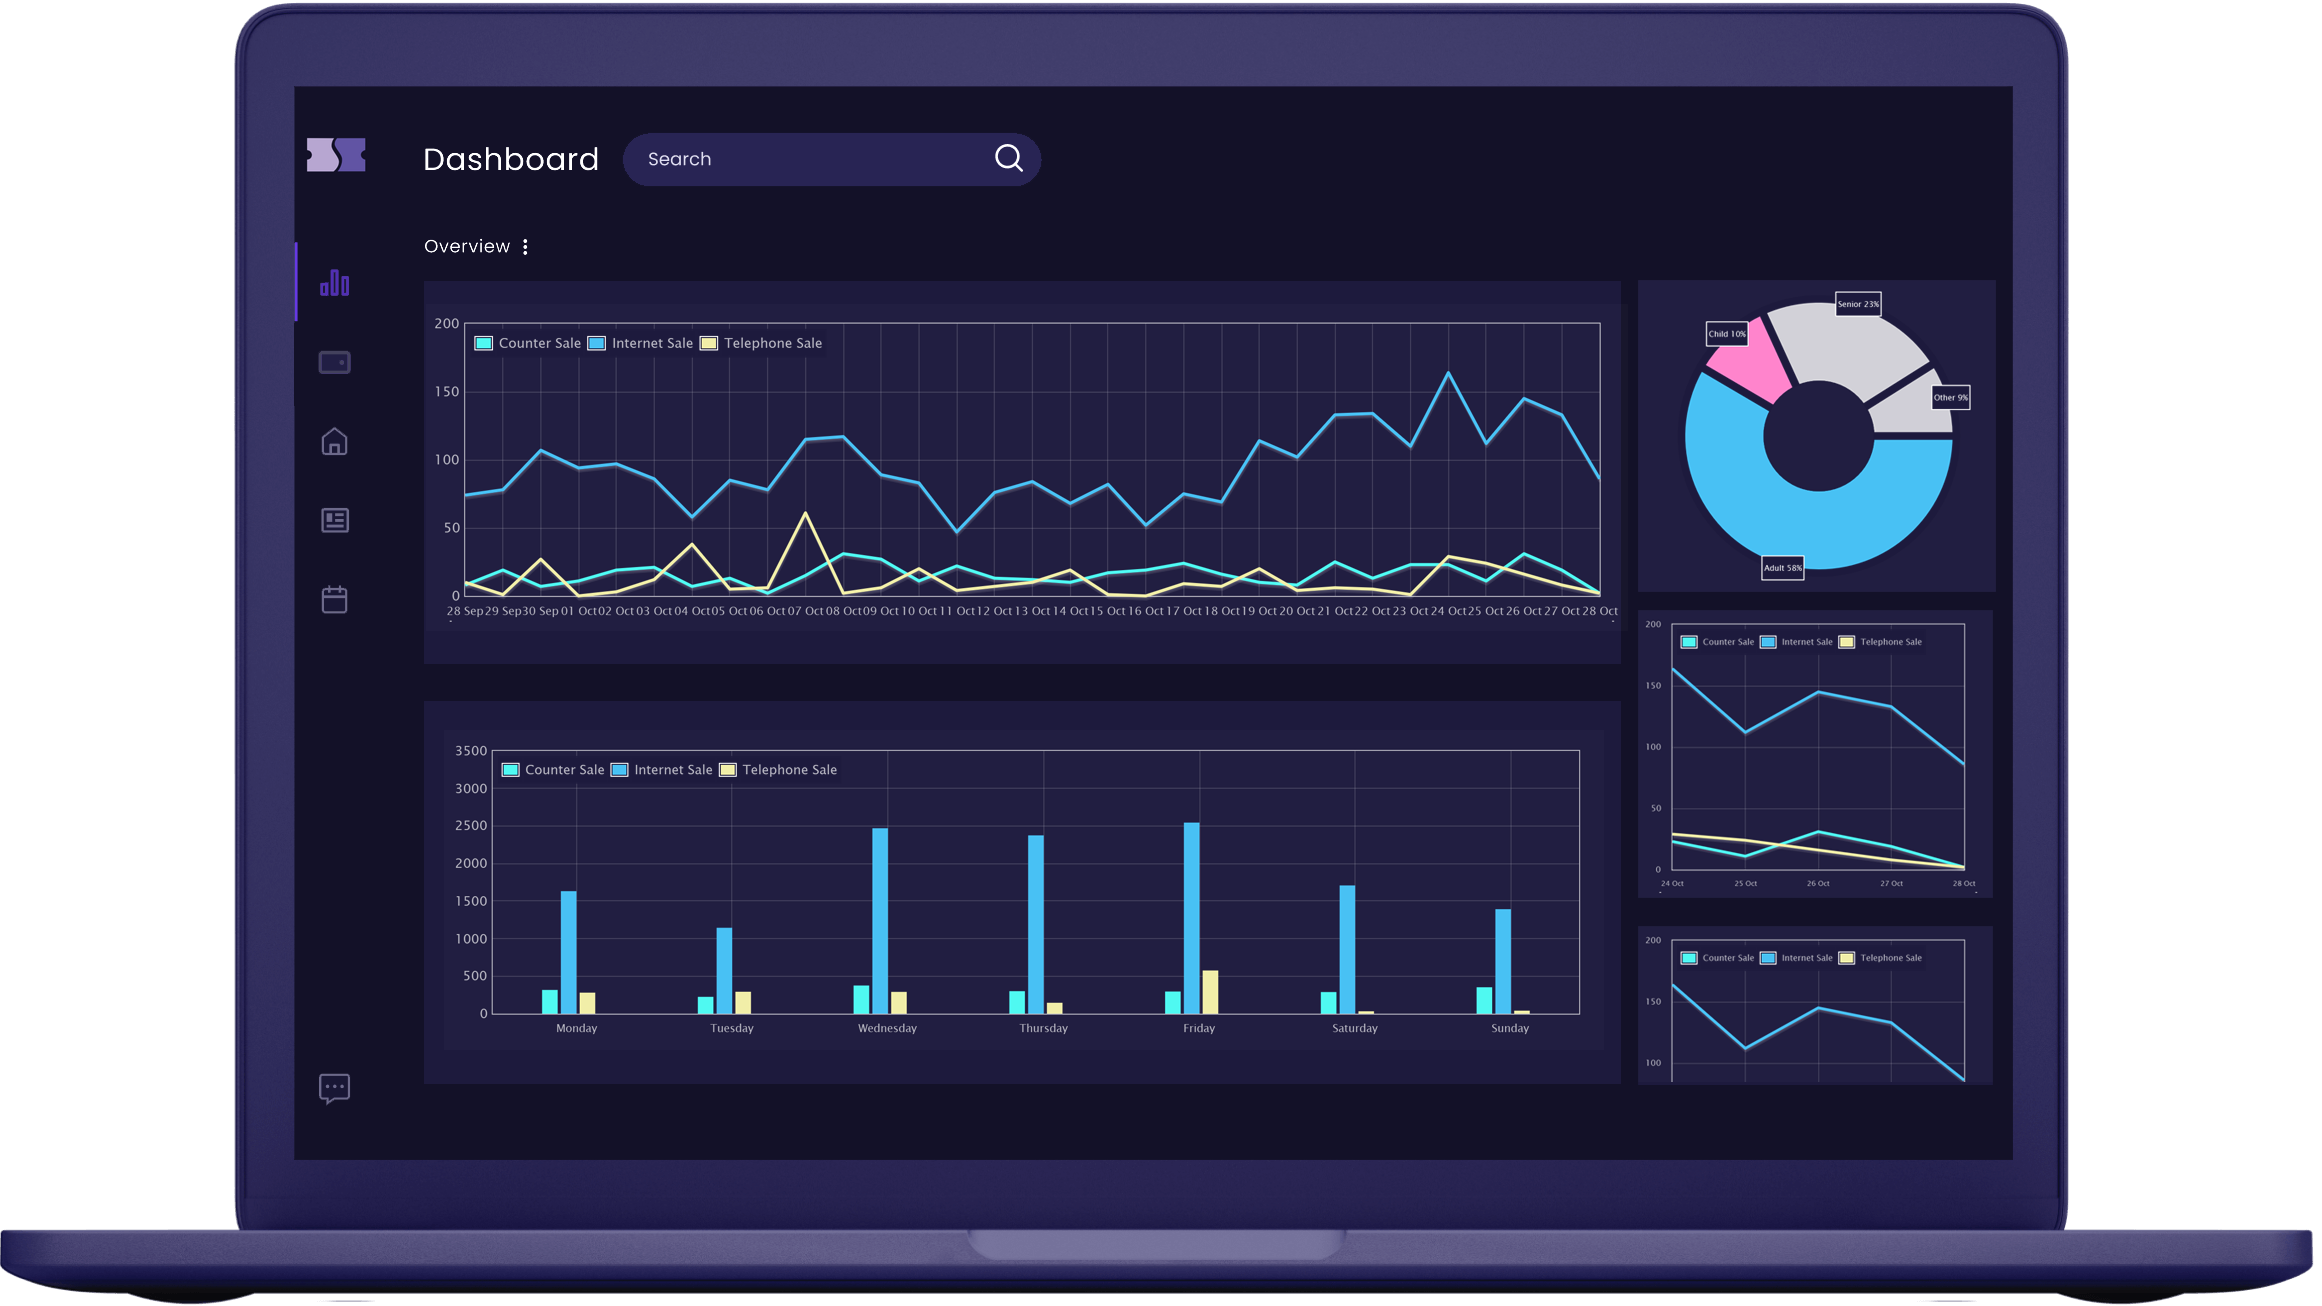Toggle Internet Sale in the bar chart legend

click(x=662, y=770)
